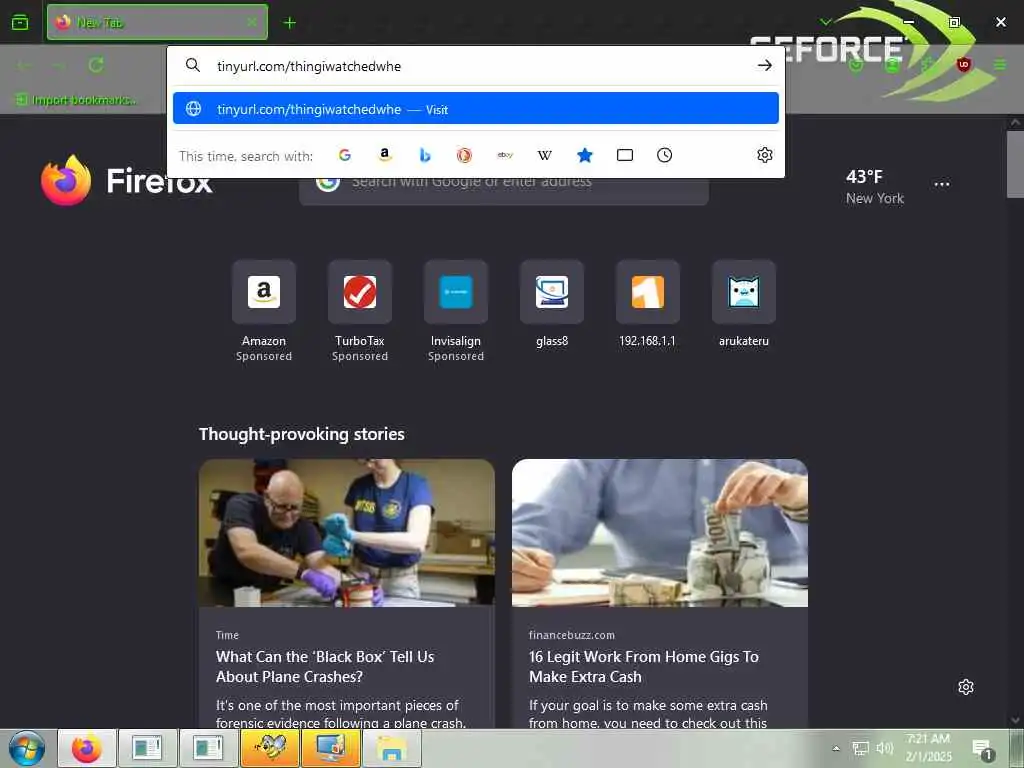Open the 43°F New York weather widget
1024x768 pixels.
(874, 187)
